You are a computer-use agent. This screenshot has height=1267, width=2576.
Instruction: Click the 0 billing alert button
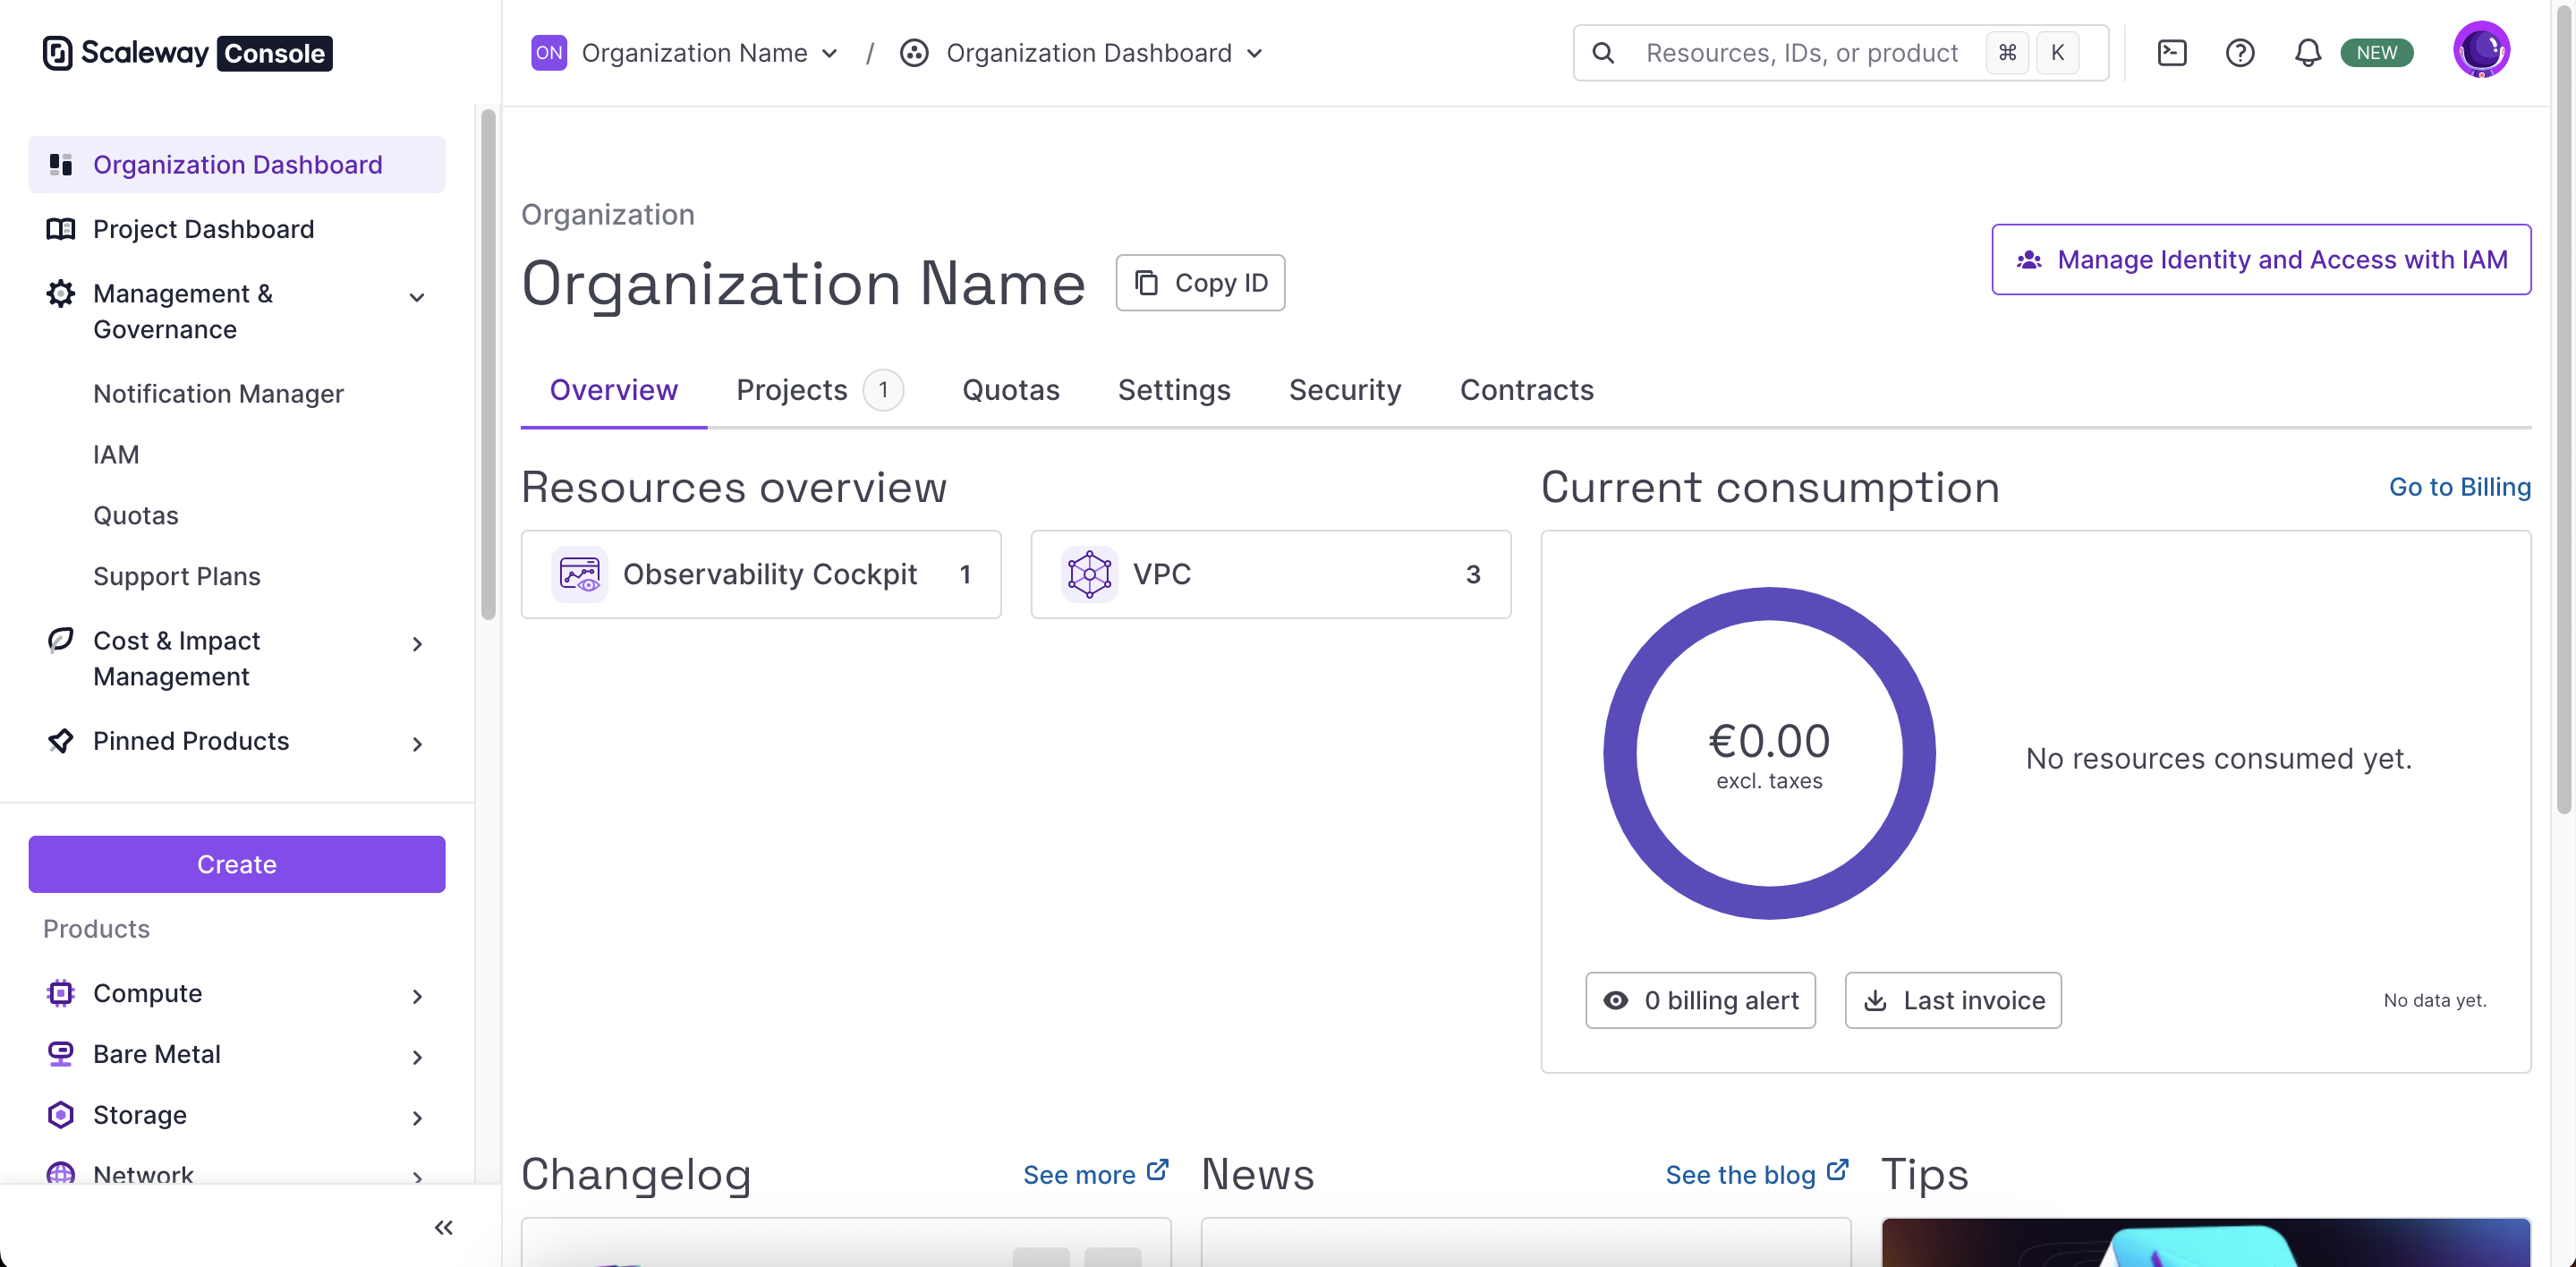(x=1700, y=1000)
